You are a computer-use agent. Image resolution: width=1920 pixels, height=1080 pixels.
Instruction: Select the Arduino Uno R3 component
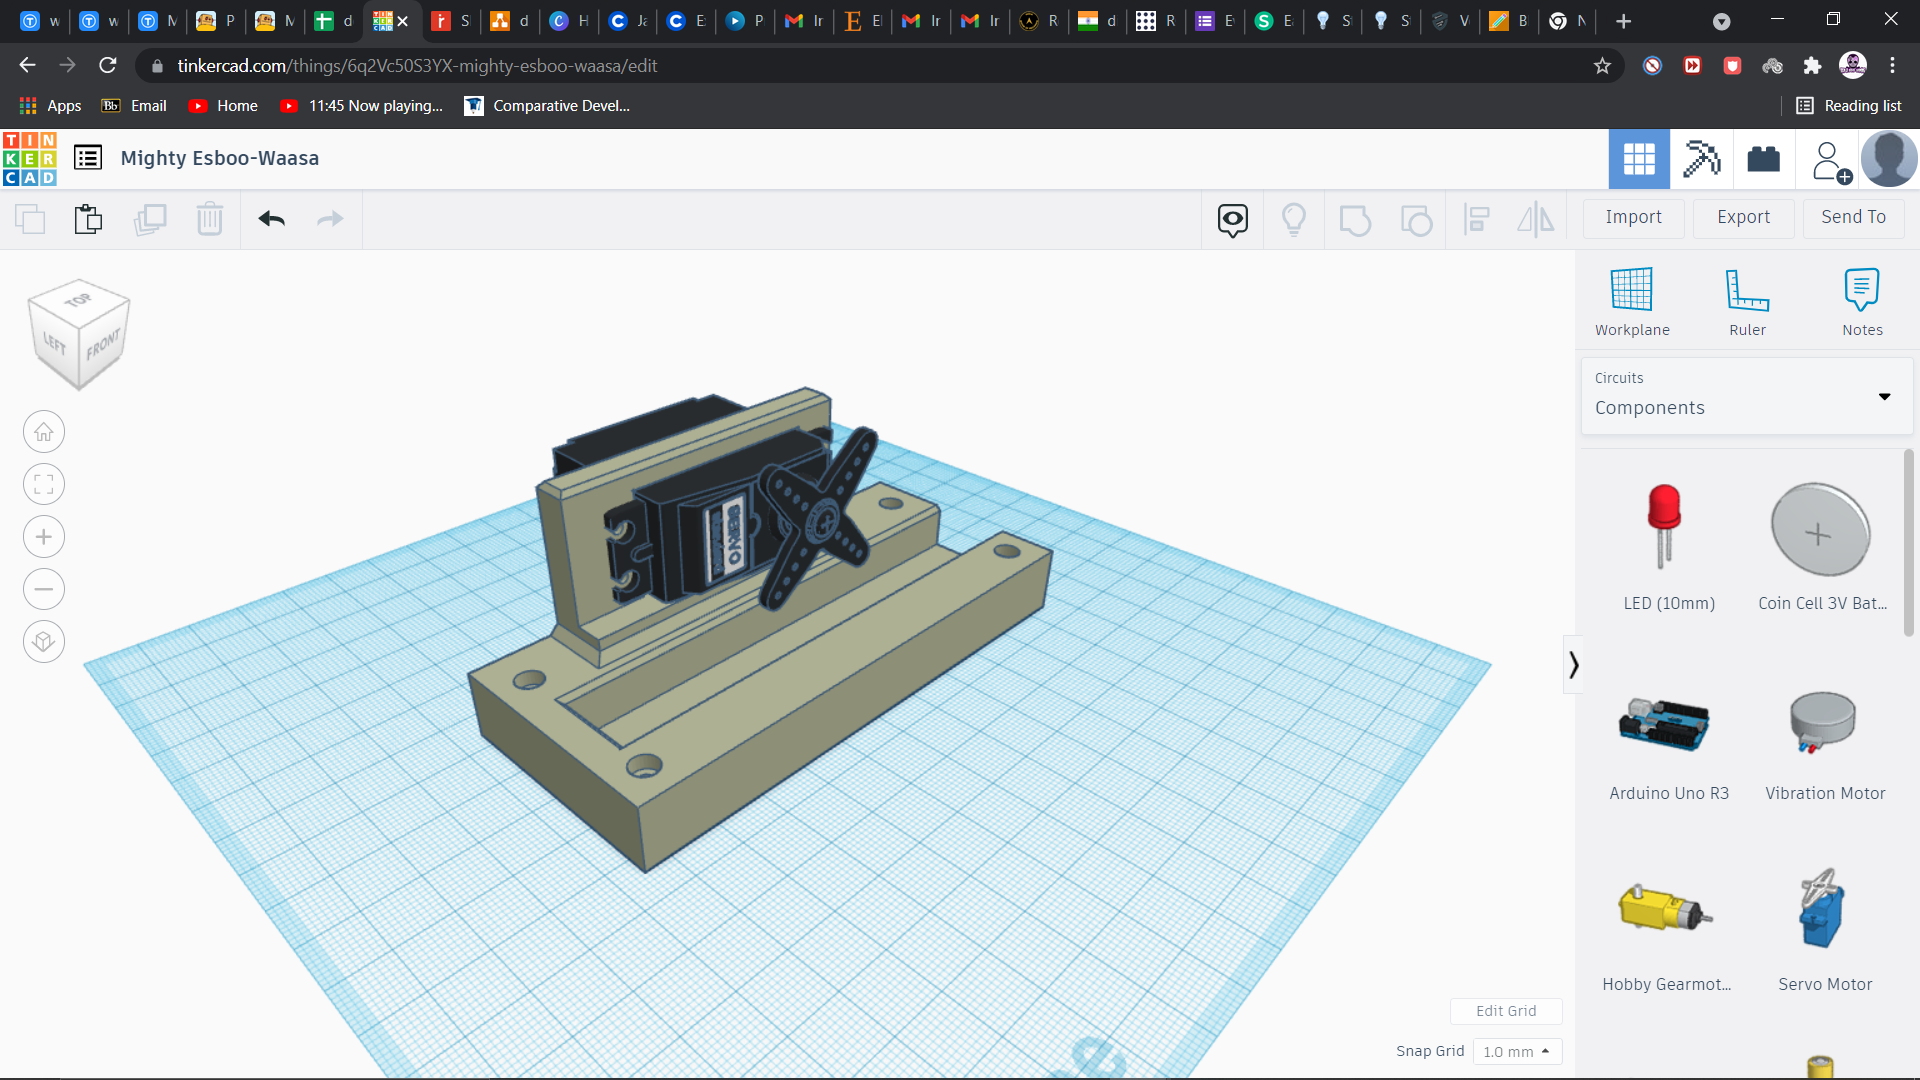(1666, 725)
